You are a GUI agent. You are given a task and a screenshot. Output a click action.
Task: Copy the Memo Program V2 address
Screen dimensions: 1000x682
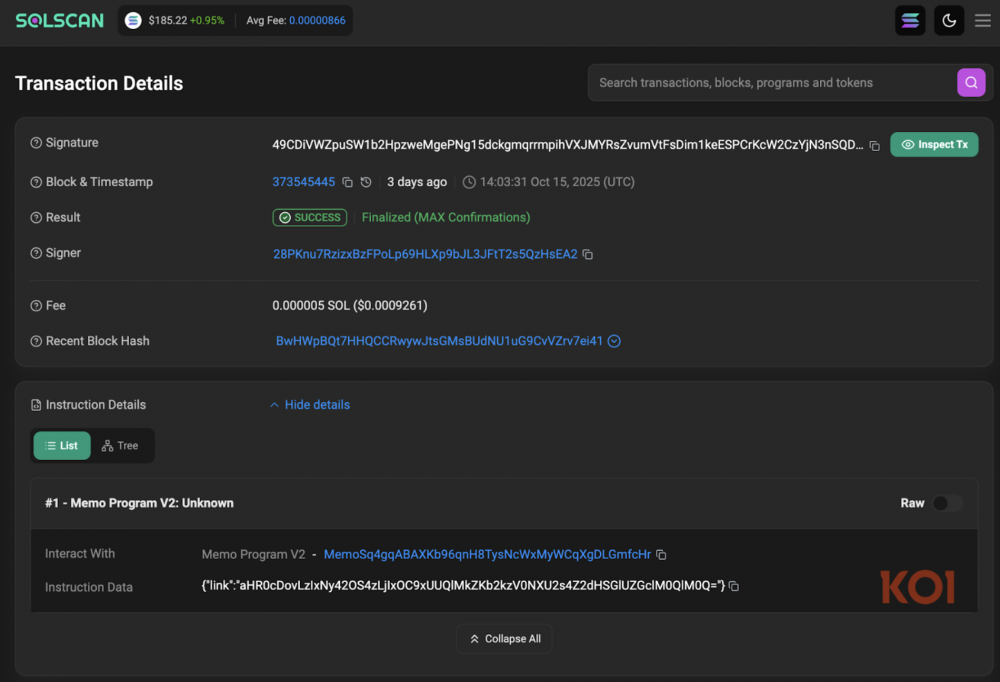[661, 555]
